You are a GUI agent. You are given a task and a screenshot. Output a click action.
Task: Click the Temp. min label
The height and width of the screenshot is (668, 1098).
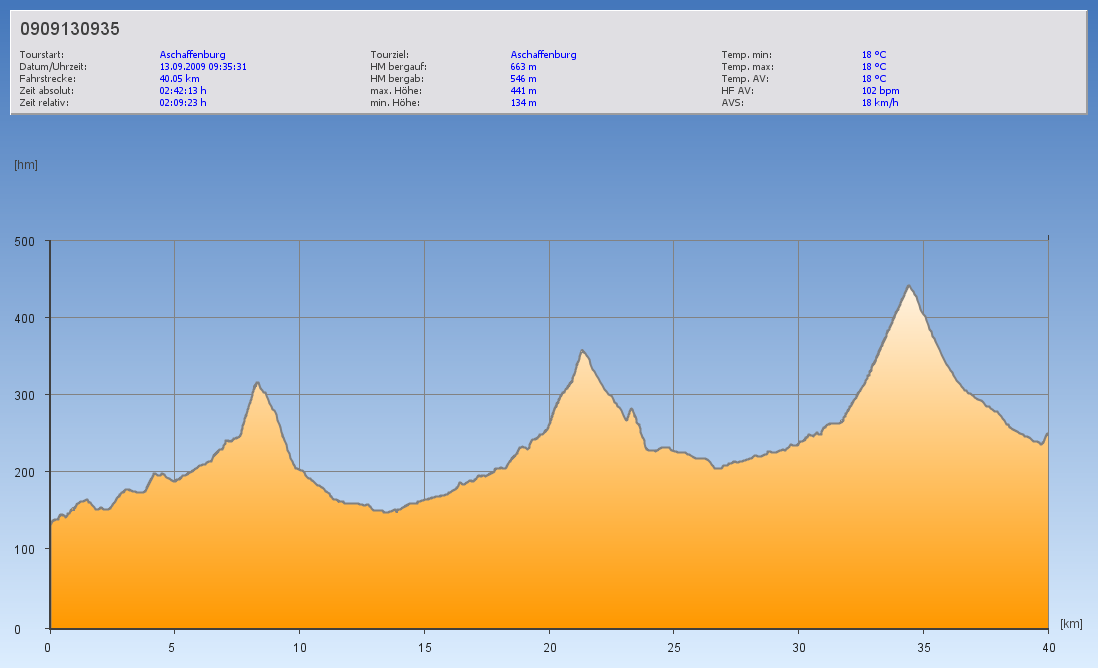coord(746,55)
